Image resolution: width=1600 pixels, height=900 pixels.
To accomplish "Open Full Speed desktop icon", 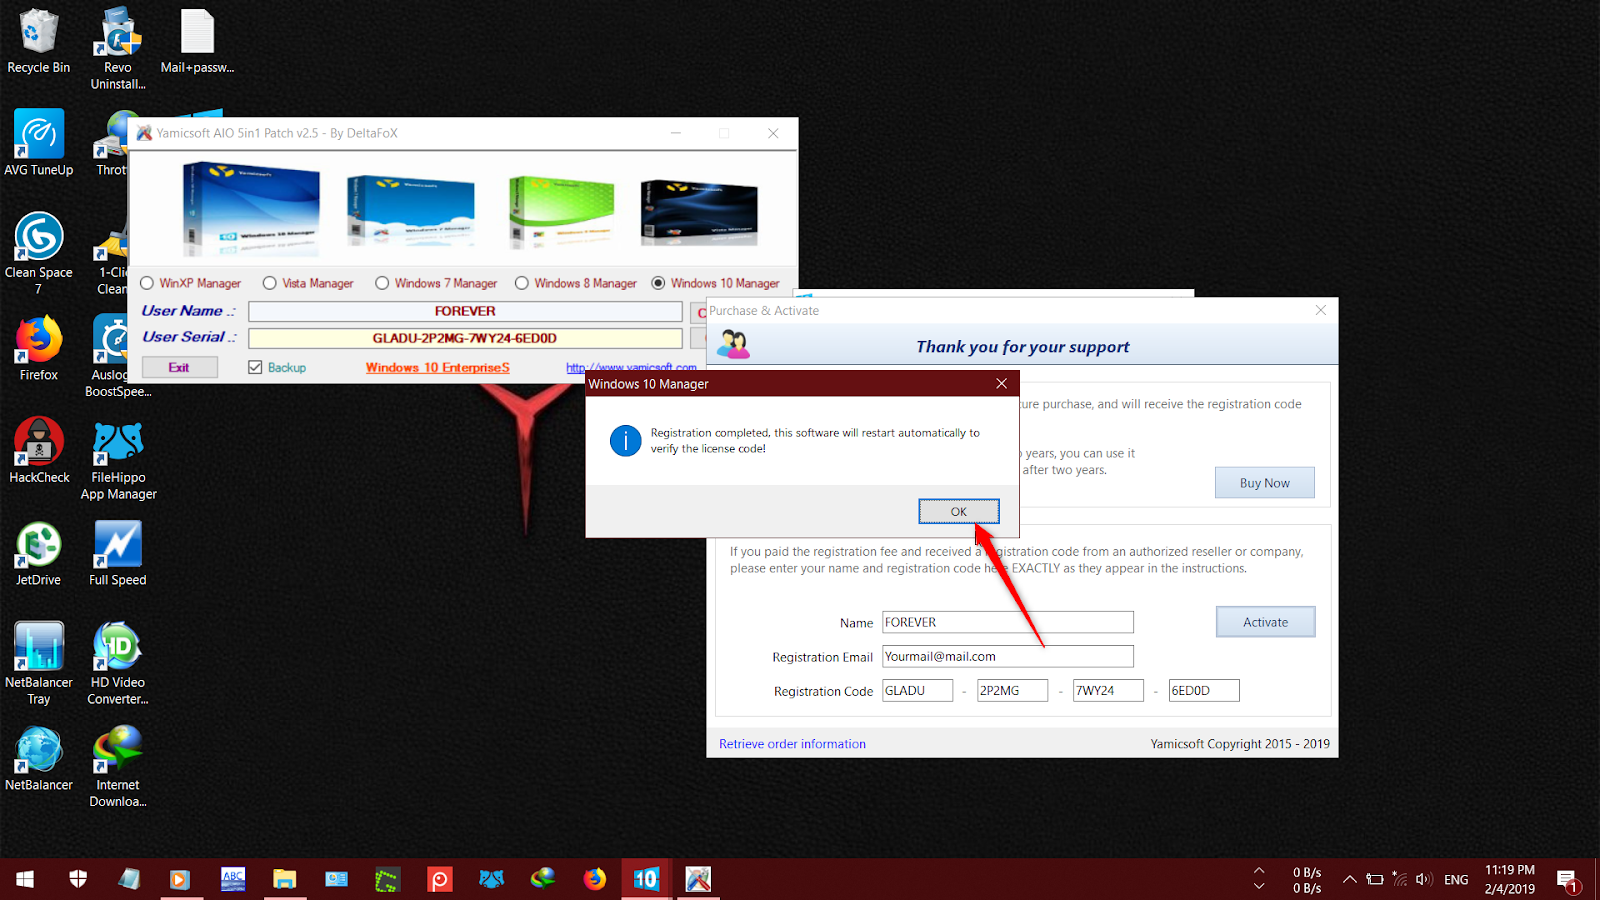I will click(118, 554).
